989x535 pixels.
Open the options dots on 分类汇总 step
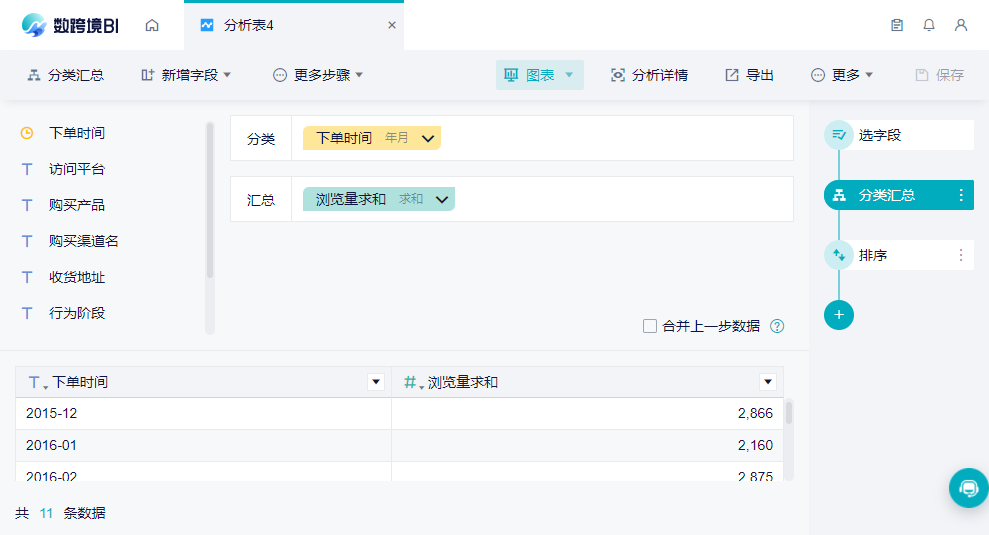(x=961, y=195)
